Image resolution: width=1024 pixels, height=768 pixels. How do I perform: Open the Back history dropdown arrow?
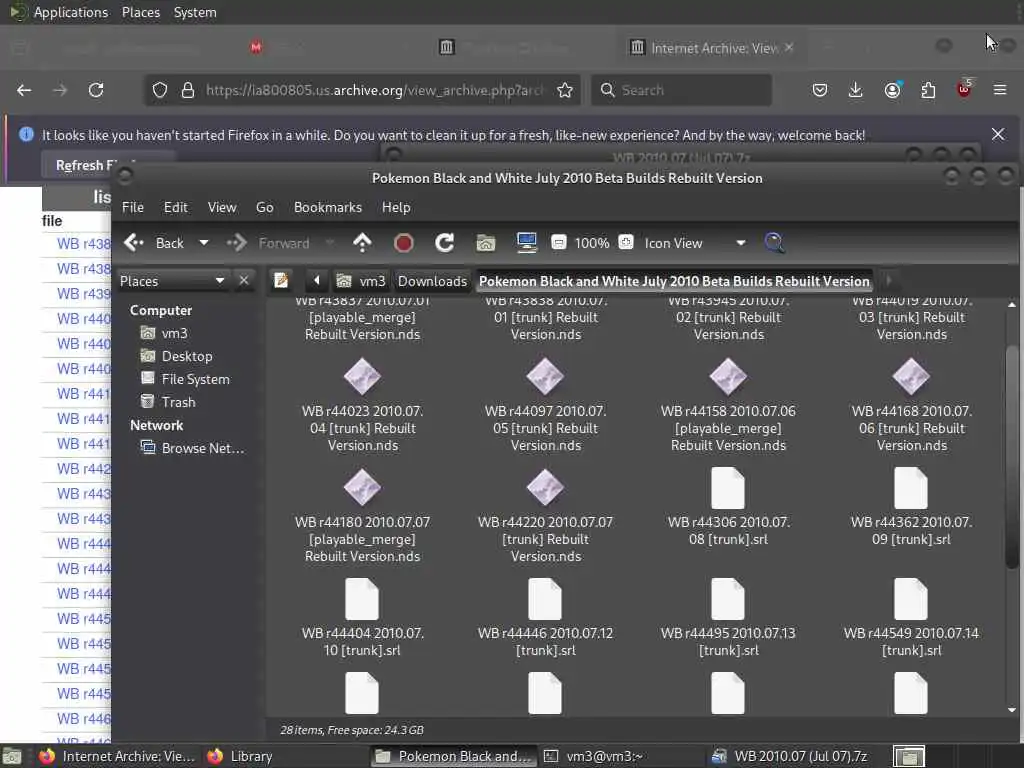pyautogui.click(x=204, y=243)
